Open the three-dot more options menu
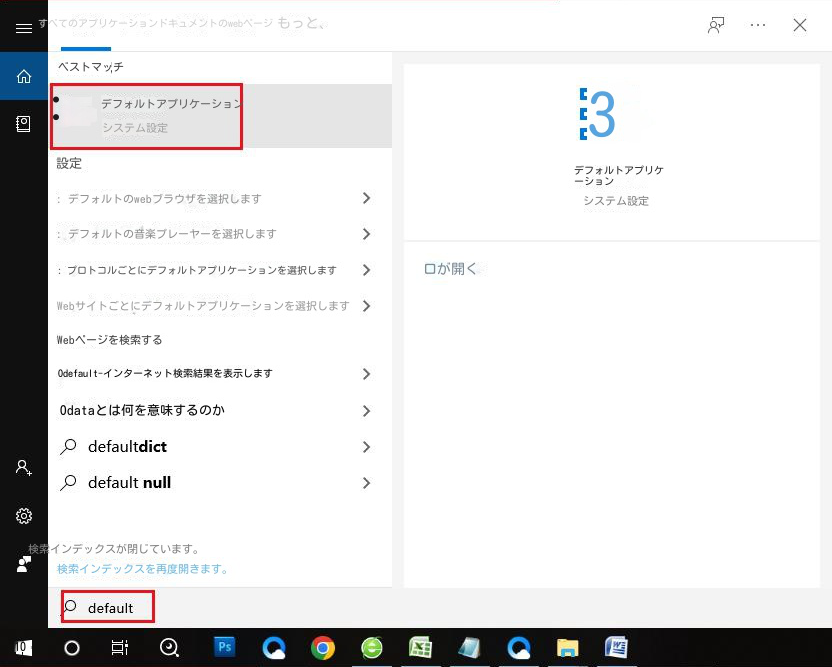Screen dimensions: 832x667 click(758, 26)
